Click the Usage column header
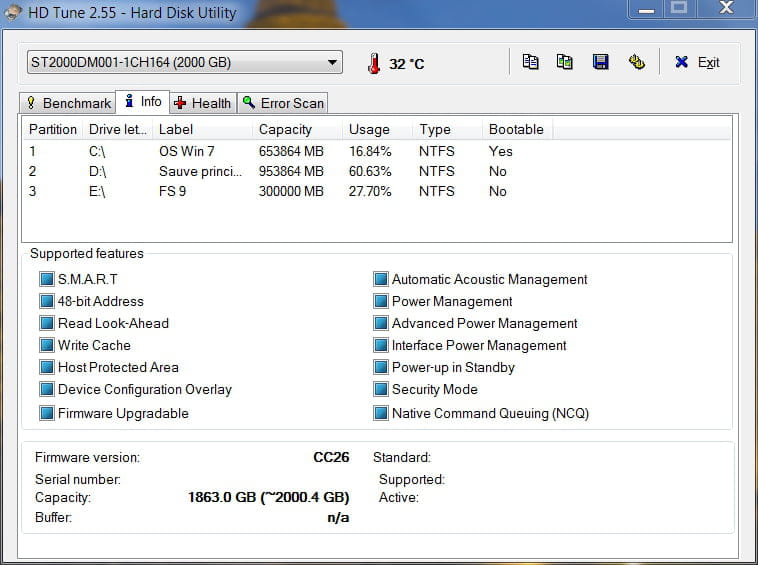758x565 pixels. [x=378, y=130]
